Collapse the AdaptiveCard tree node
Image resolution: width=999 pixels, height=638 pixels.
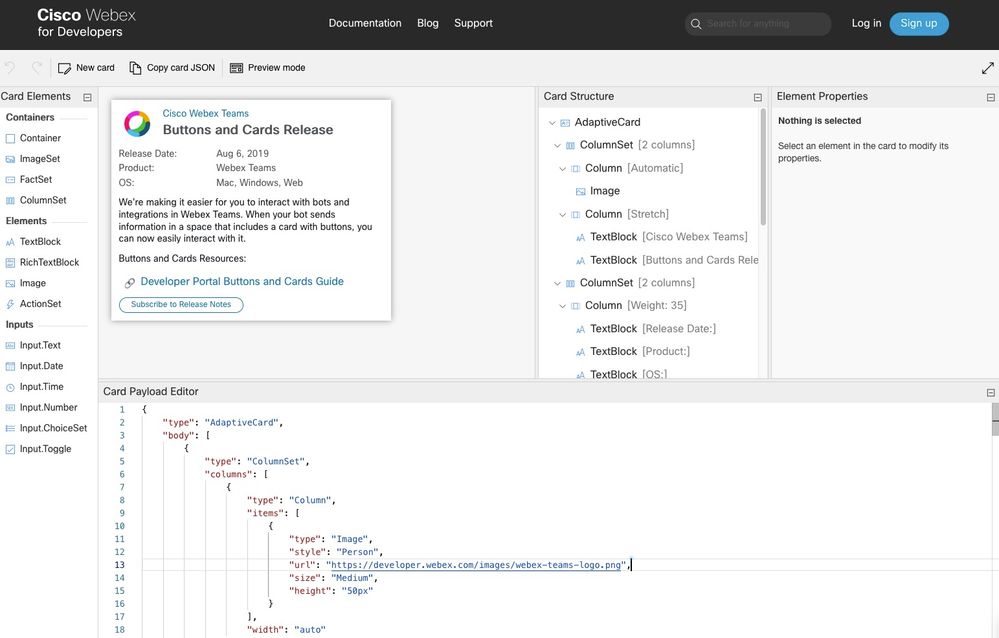(x=552, y=122)
